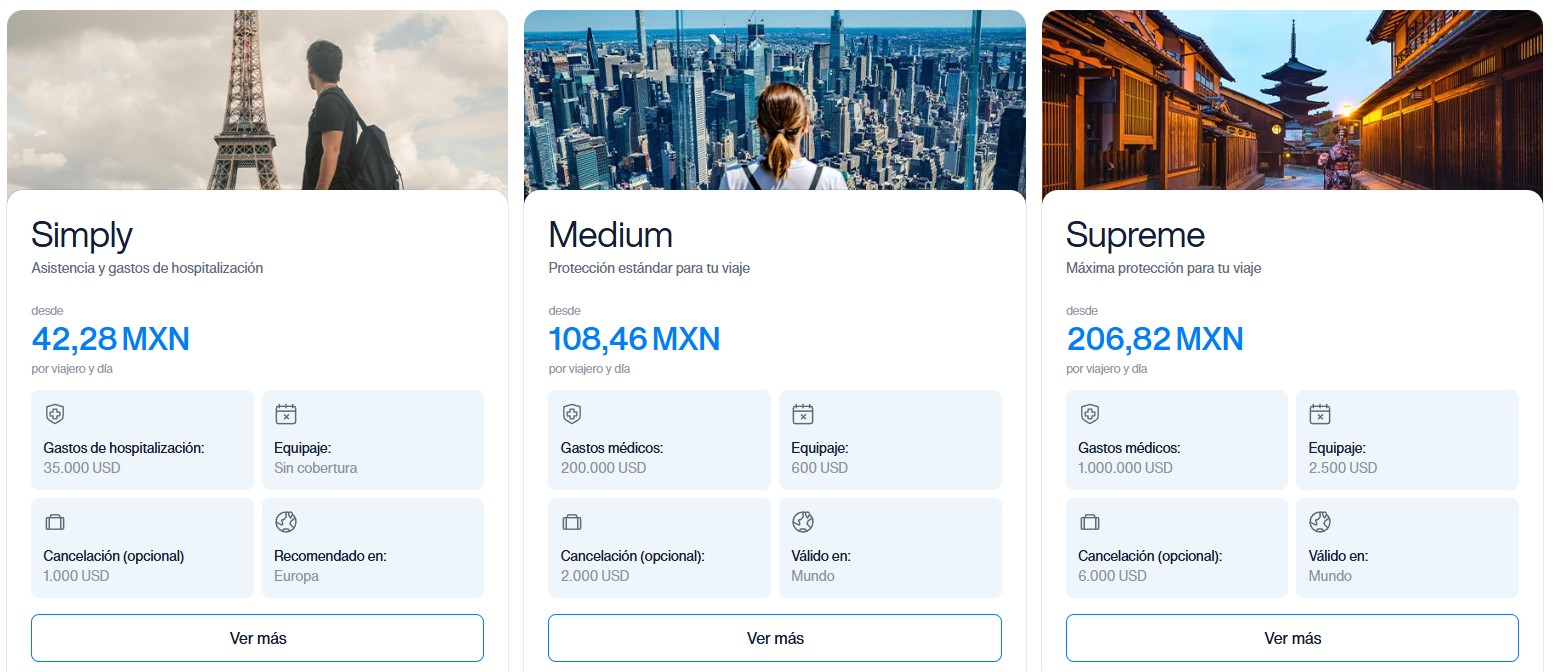Open 'Ver más' for the Simply plan
Screen dimensions: 1554x672
pyautogui.click(x=257, y=638)
